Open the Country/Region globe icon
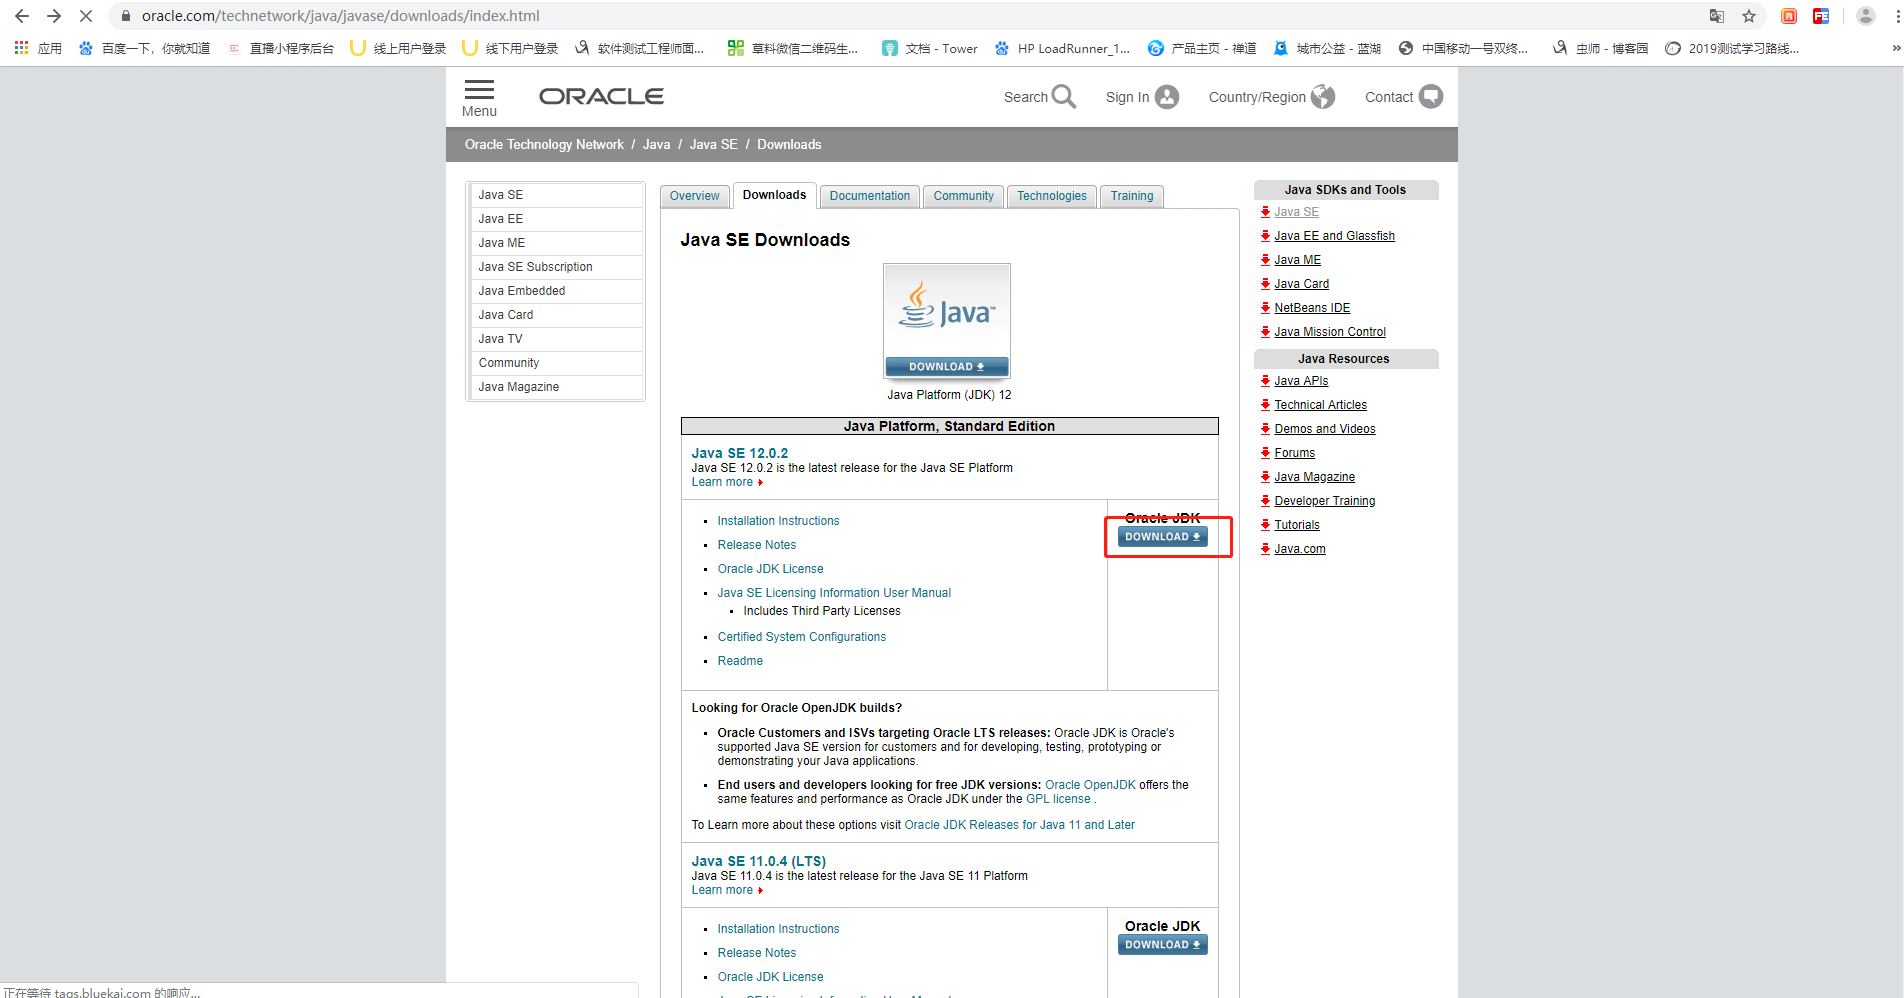Viewport: 1904px width, 998px height. pos(1323,96)
